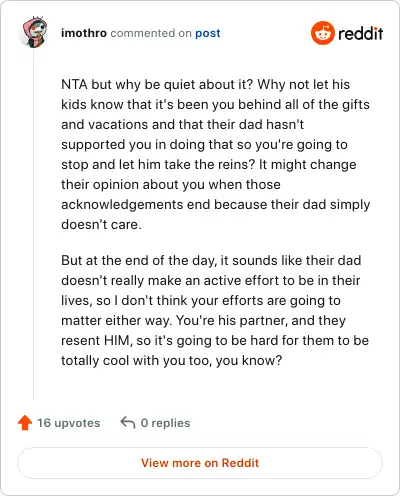Click the word "NTA" opening the comment

(74, 84)
